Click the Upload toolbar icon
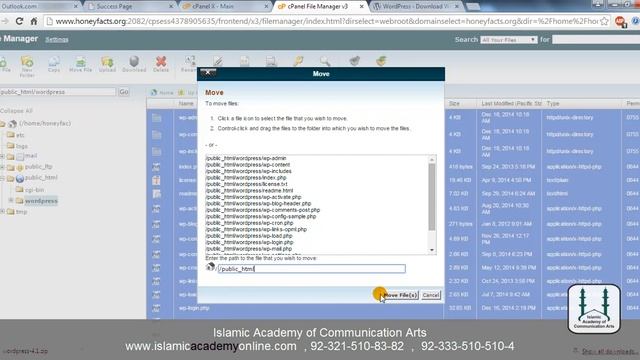The height and width of the screenshot is (360, 640). click(x=107, y=62)
